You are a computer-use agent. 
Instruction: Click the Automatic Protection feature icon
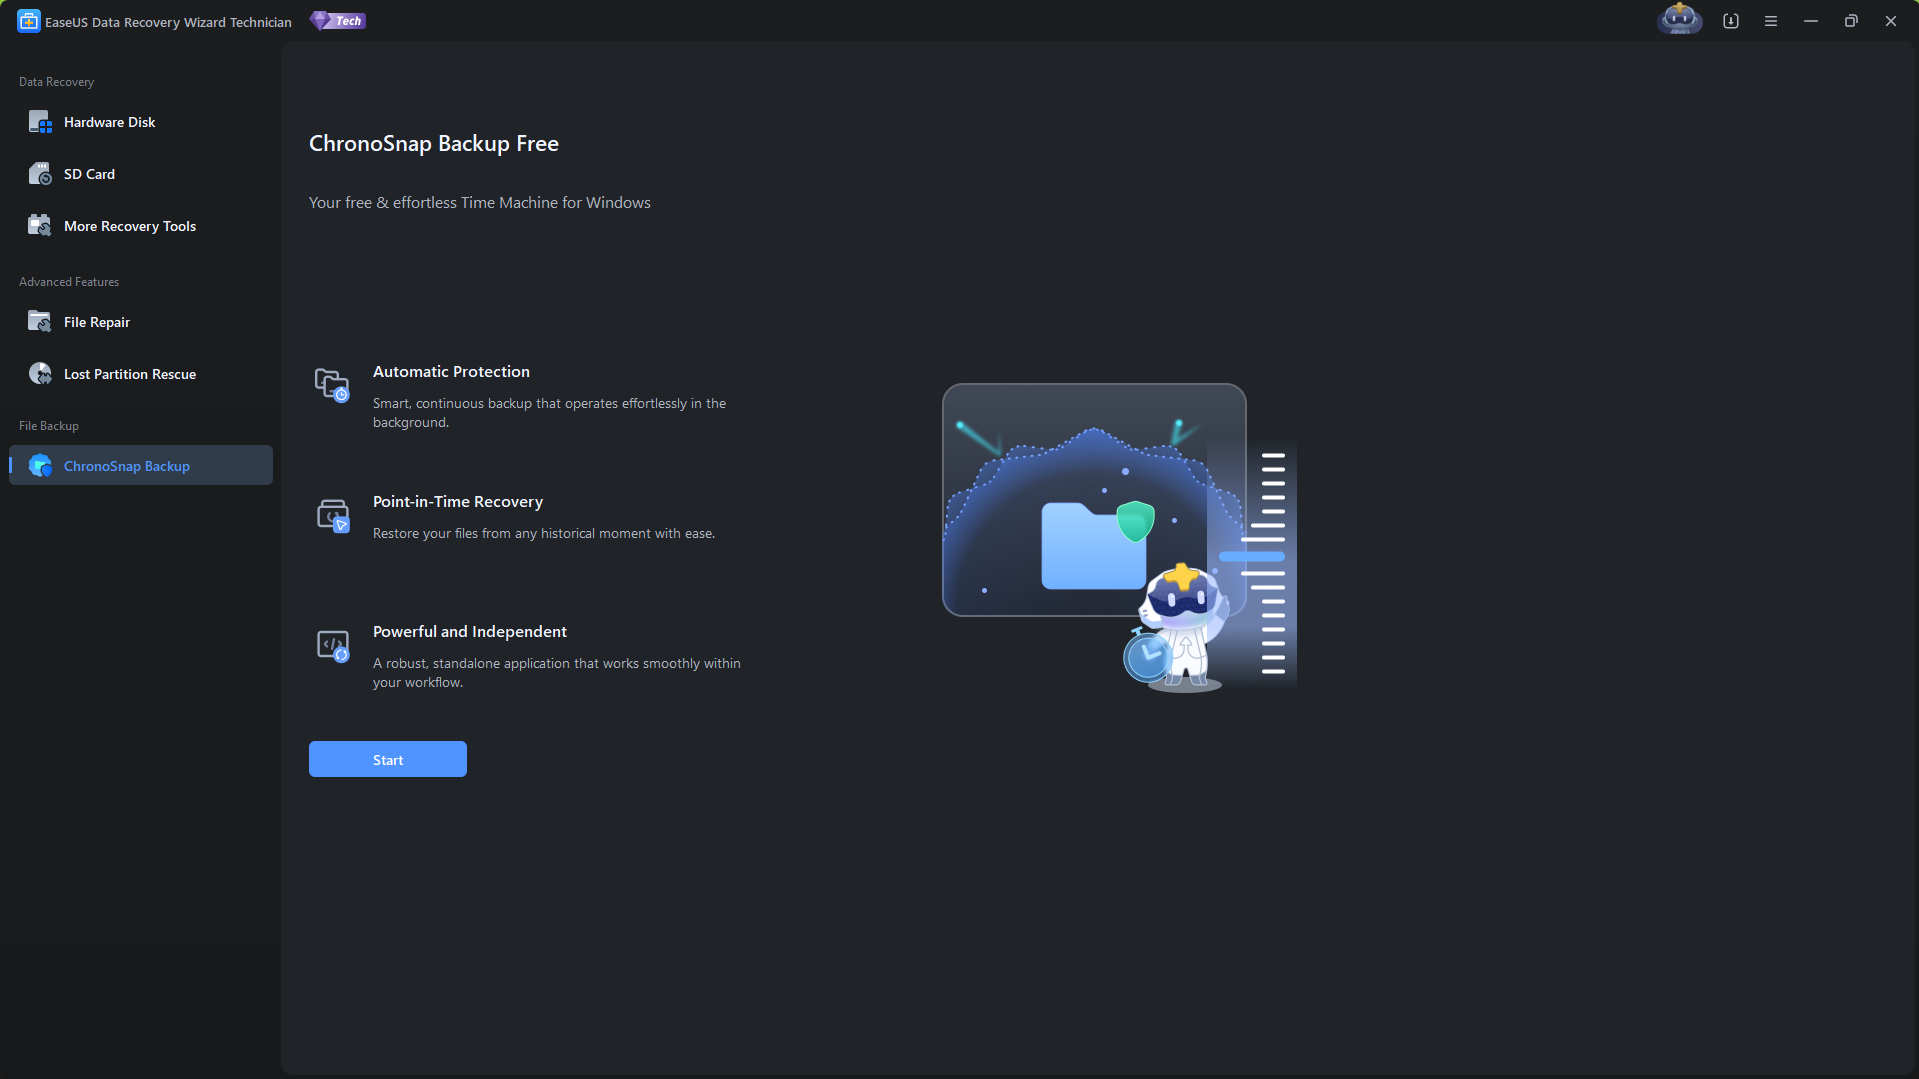pos(332,385)
